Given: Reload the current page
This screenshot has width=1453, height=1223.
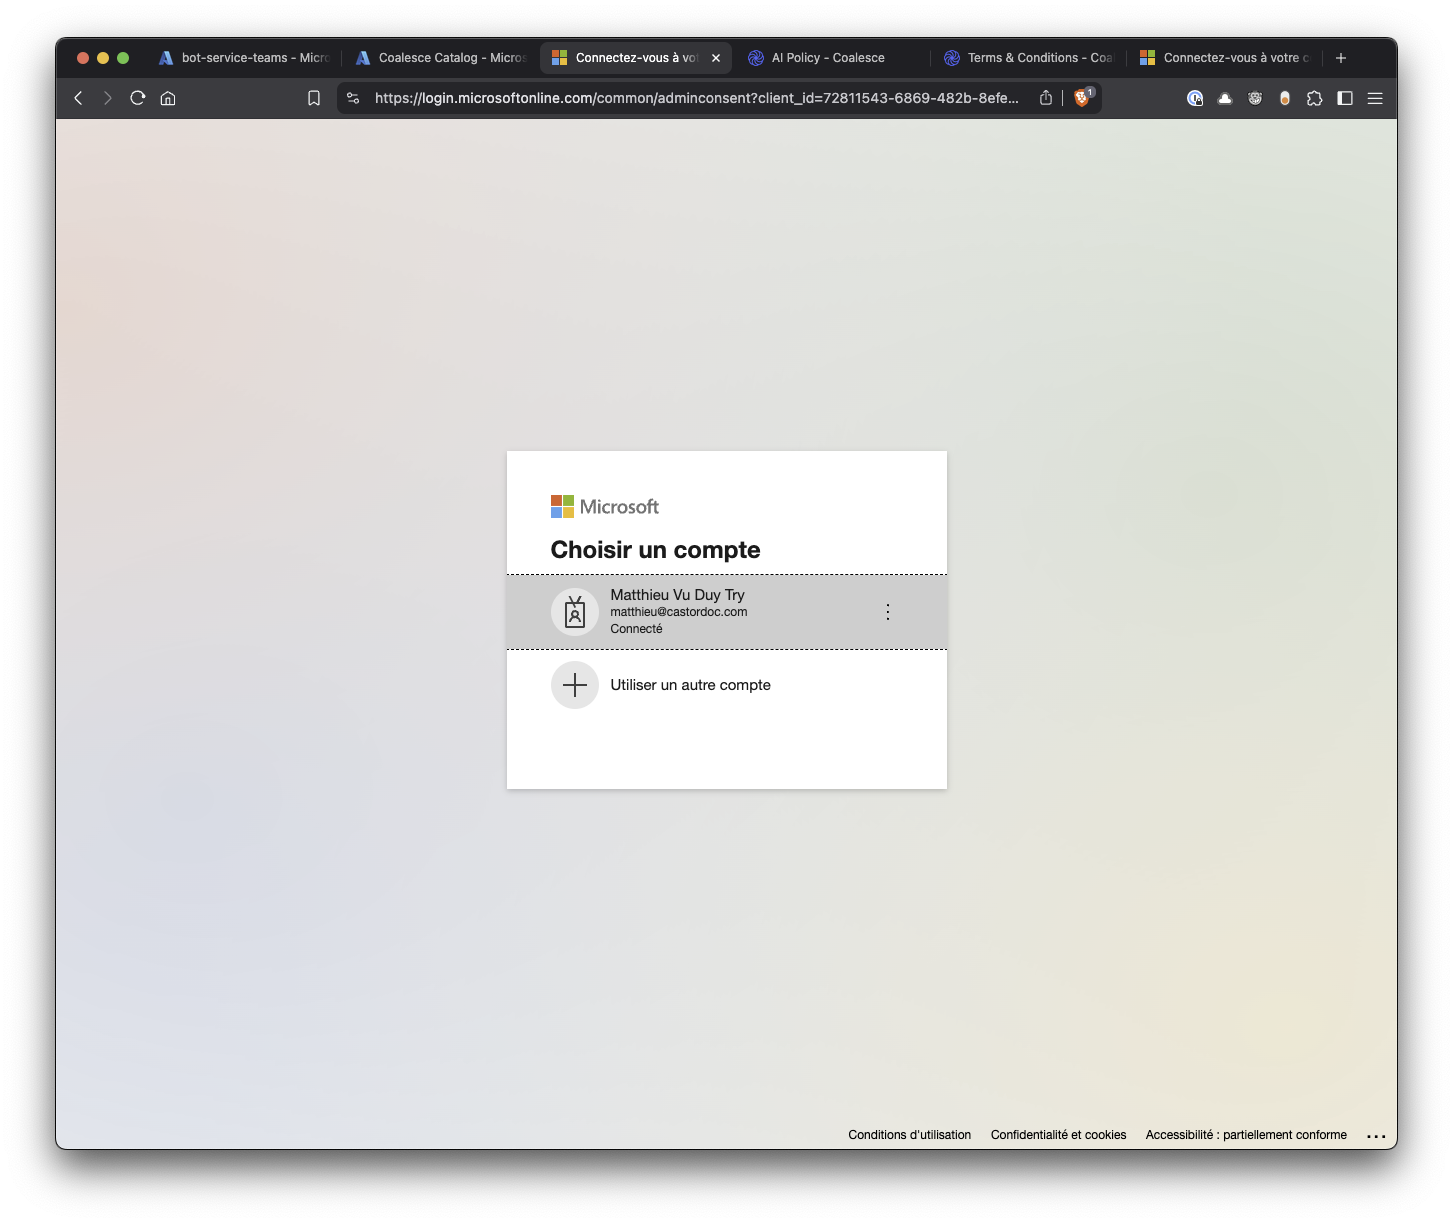Looking at the screenshot, I should [x=138, y=98].
